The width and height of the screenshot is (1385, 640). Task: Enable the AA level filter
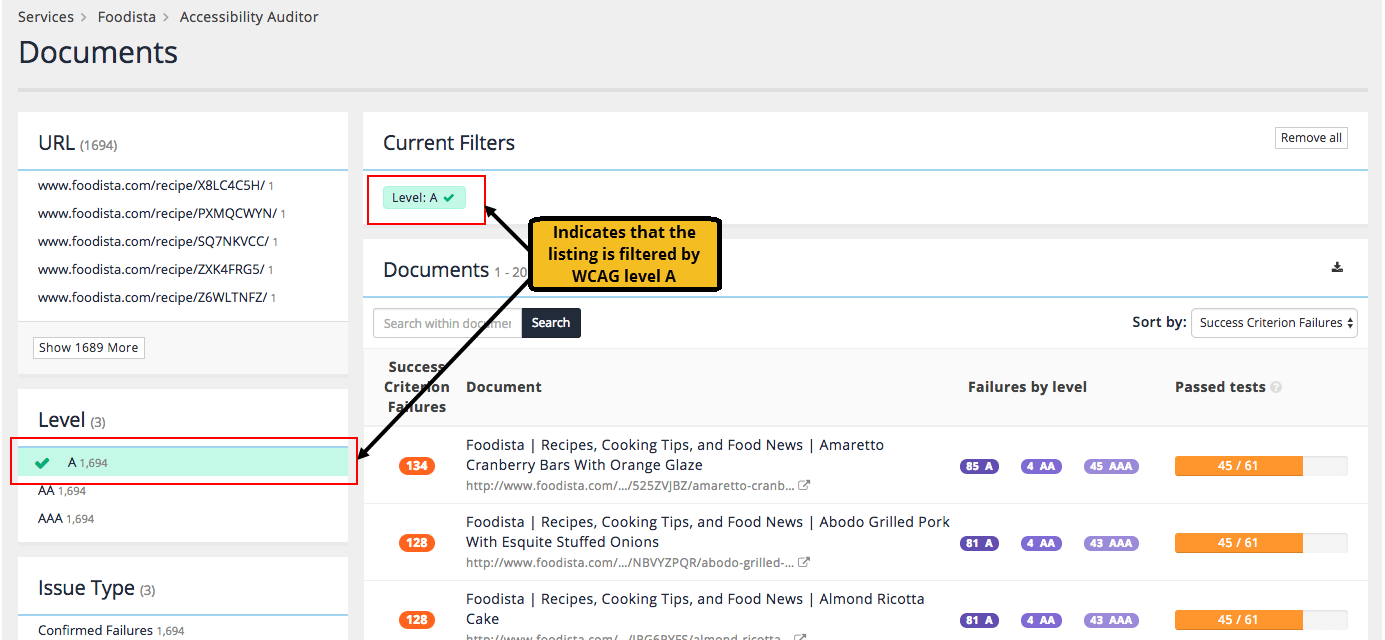(46, 491)
